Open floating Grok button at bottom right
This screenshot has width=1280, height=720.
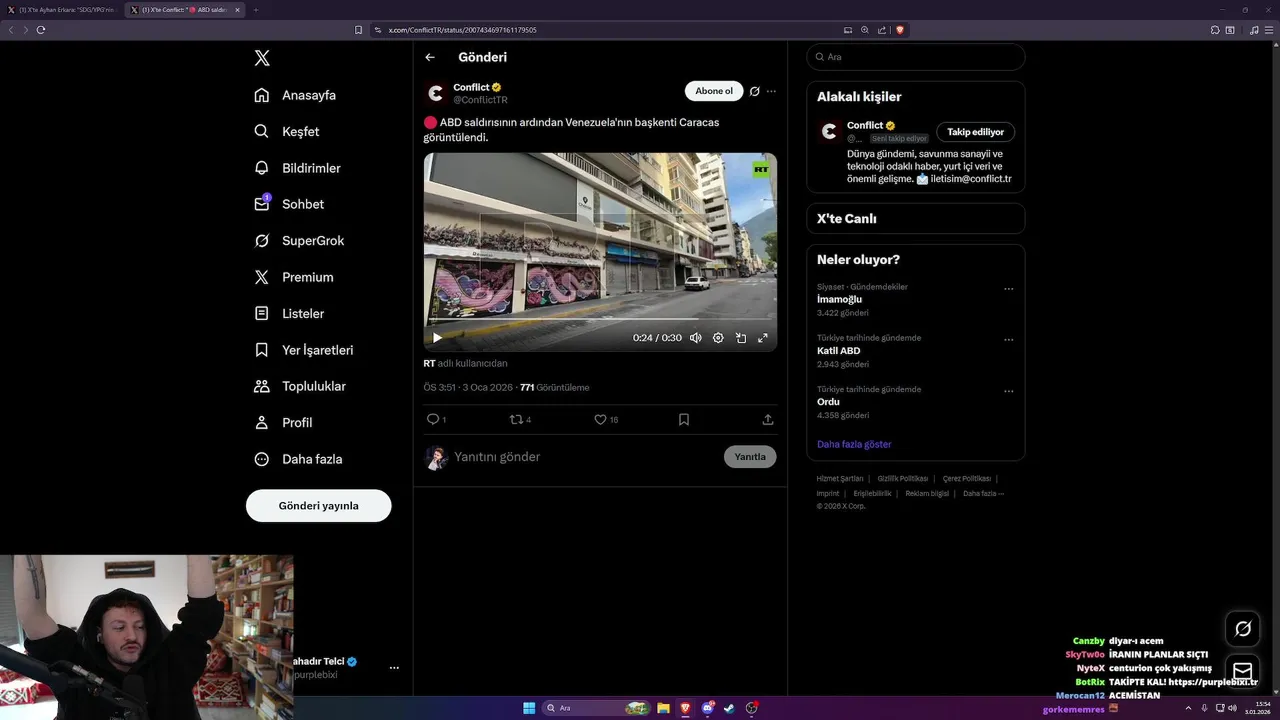click(x=1243, y=628)
